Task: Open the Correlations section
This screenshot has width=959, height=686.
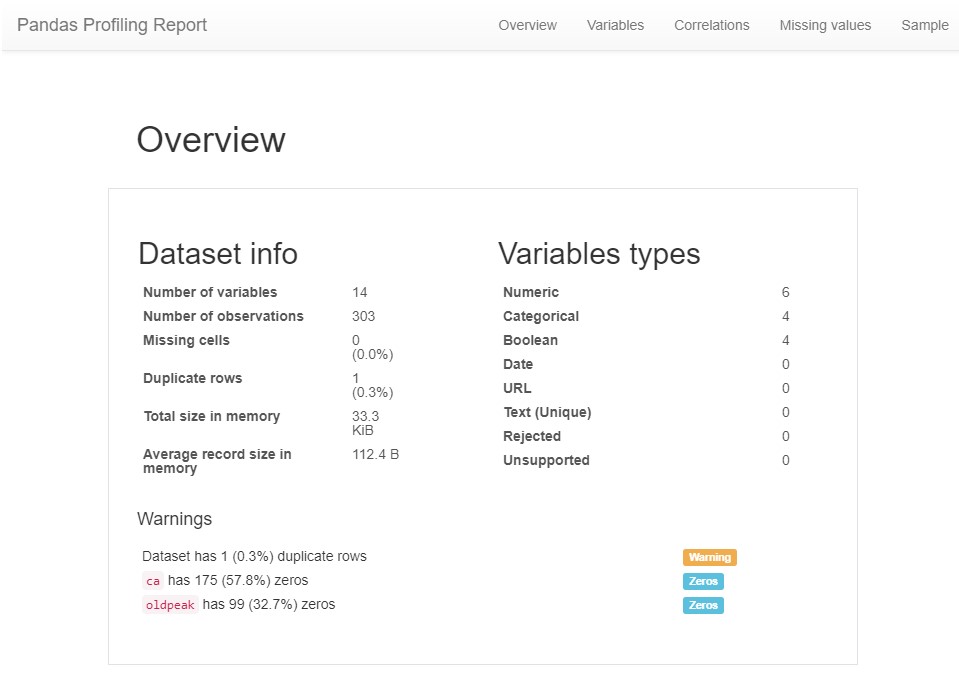Action: [x=711, y=25]
